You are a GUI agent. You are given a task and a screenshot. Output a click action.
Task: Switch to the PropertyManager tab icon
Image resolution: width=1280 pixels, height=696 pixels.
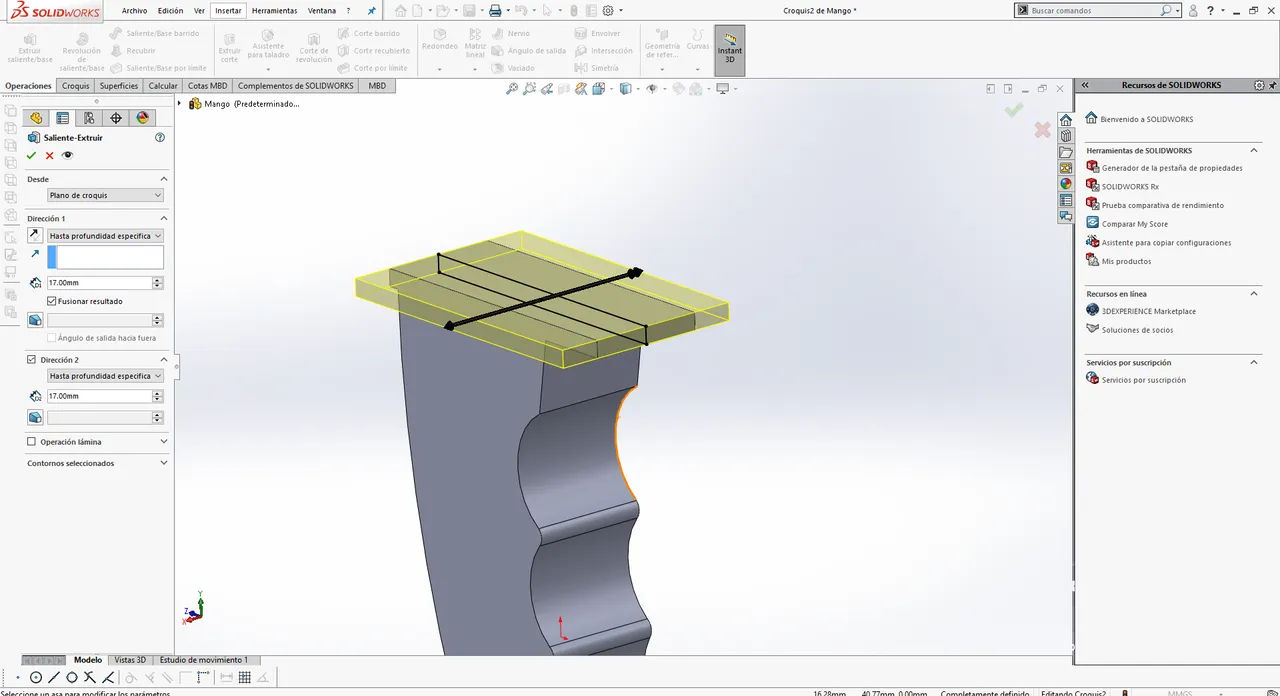[62, 118]
